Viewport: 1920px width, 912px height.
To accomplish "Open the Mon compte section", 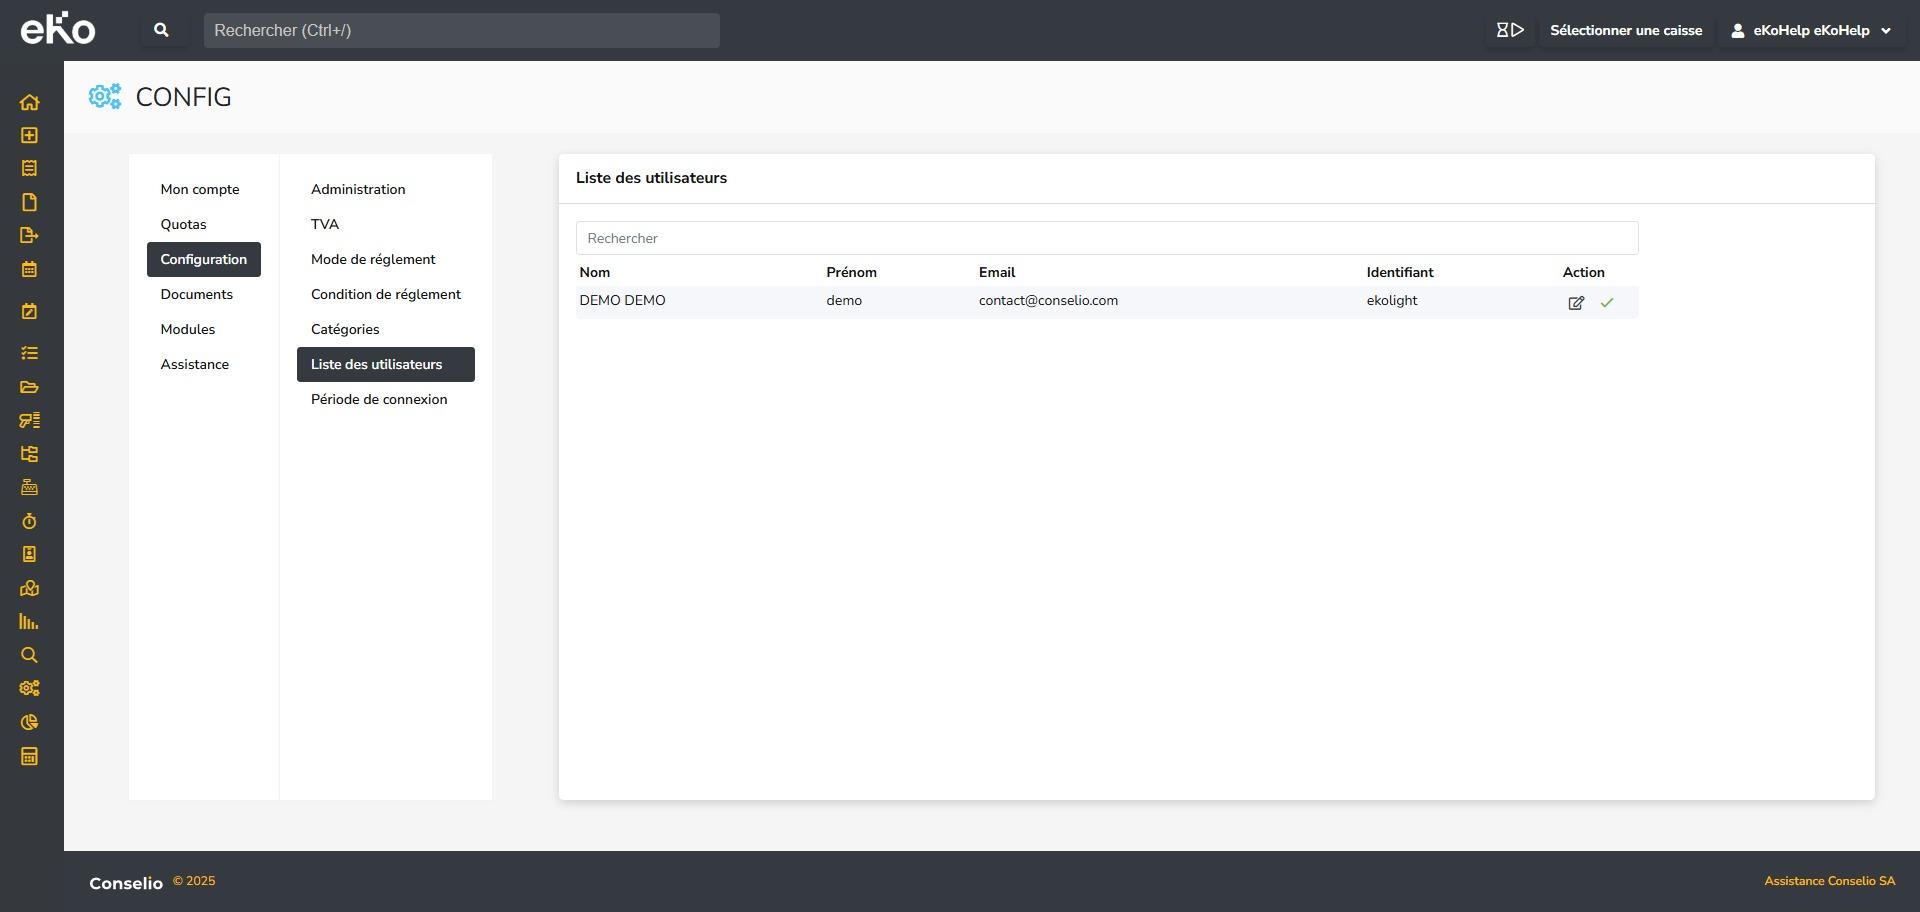I will 200,189.
